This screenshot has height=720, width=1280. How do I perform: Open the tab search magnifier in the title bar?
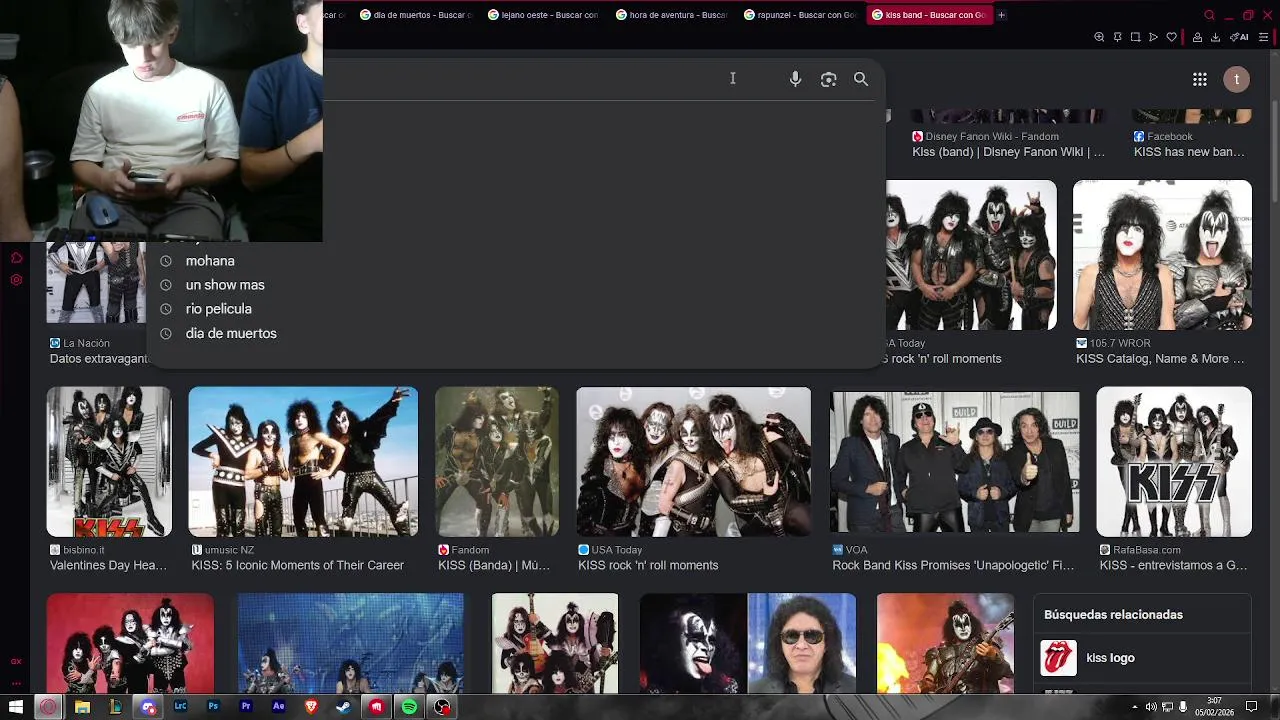[1209, 15]
